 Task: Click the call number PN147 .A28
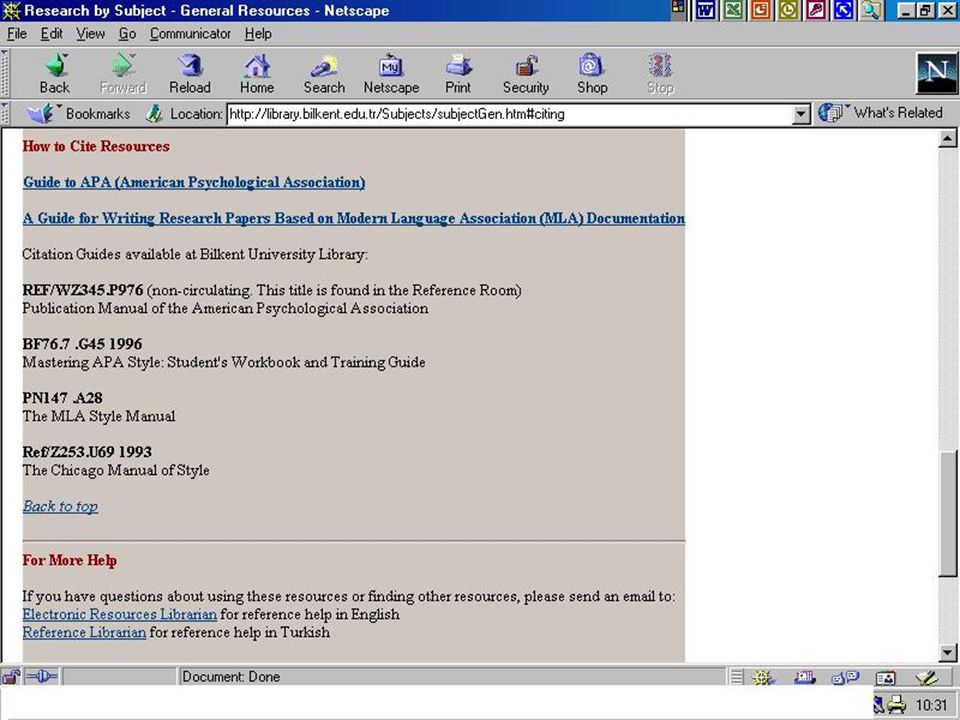pos(62,398)
